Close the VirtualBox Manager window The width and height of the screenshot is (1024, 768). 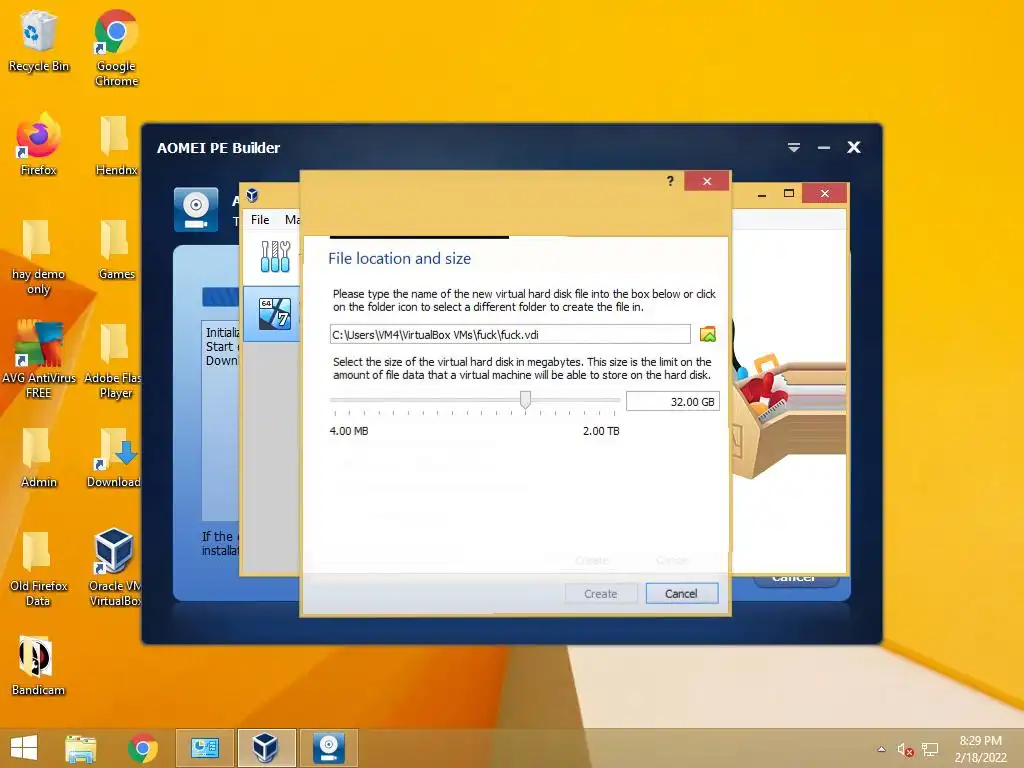(x=825, y=193)
